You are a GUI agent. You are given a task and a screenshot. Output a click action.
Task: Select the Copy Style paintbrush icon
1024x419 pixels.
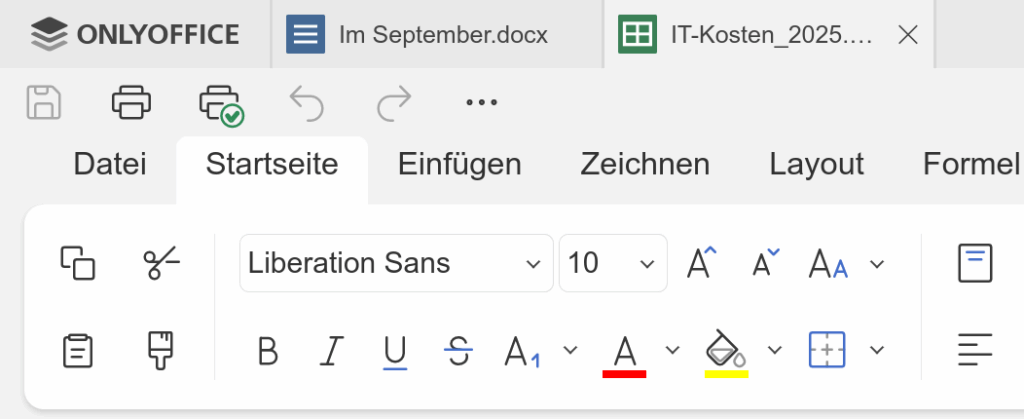click(x=160, y=350)
